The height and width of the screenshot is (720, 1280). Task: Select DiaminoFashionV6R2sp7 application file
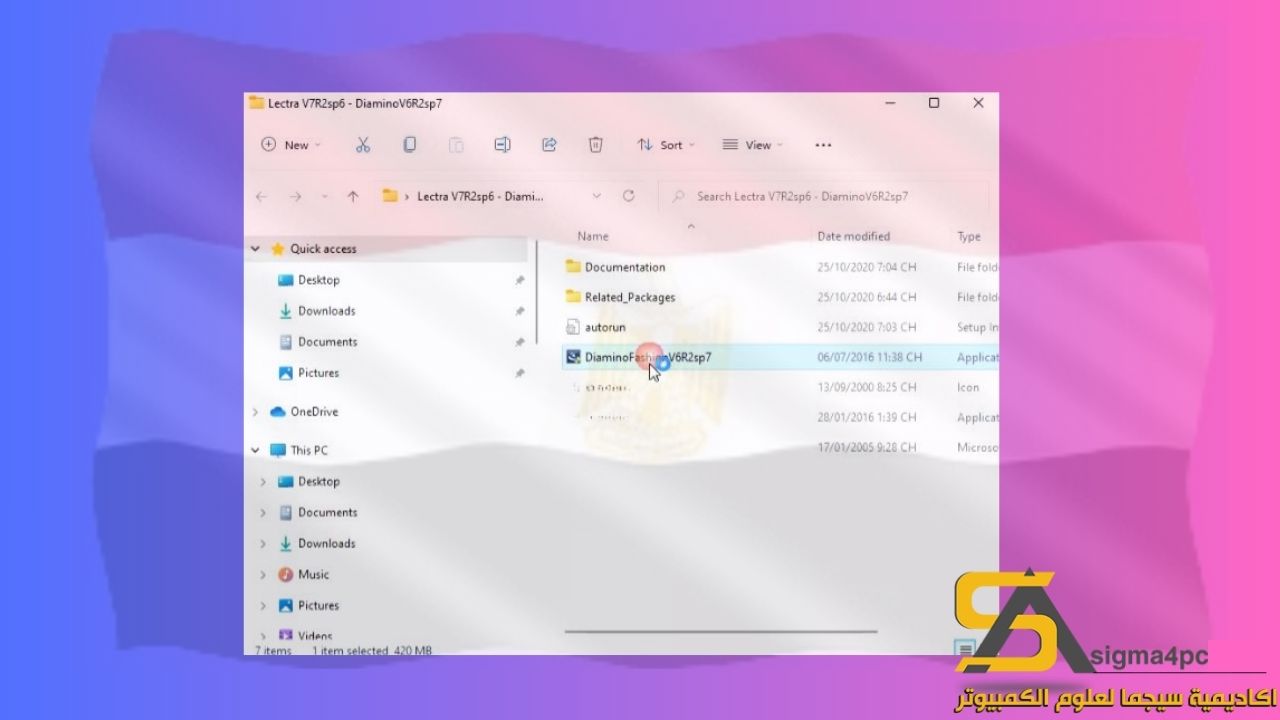648,357
